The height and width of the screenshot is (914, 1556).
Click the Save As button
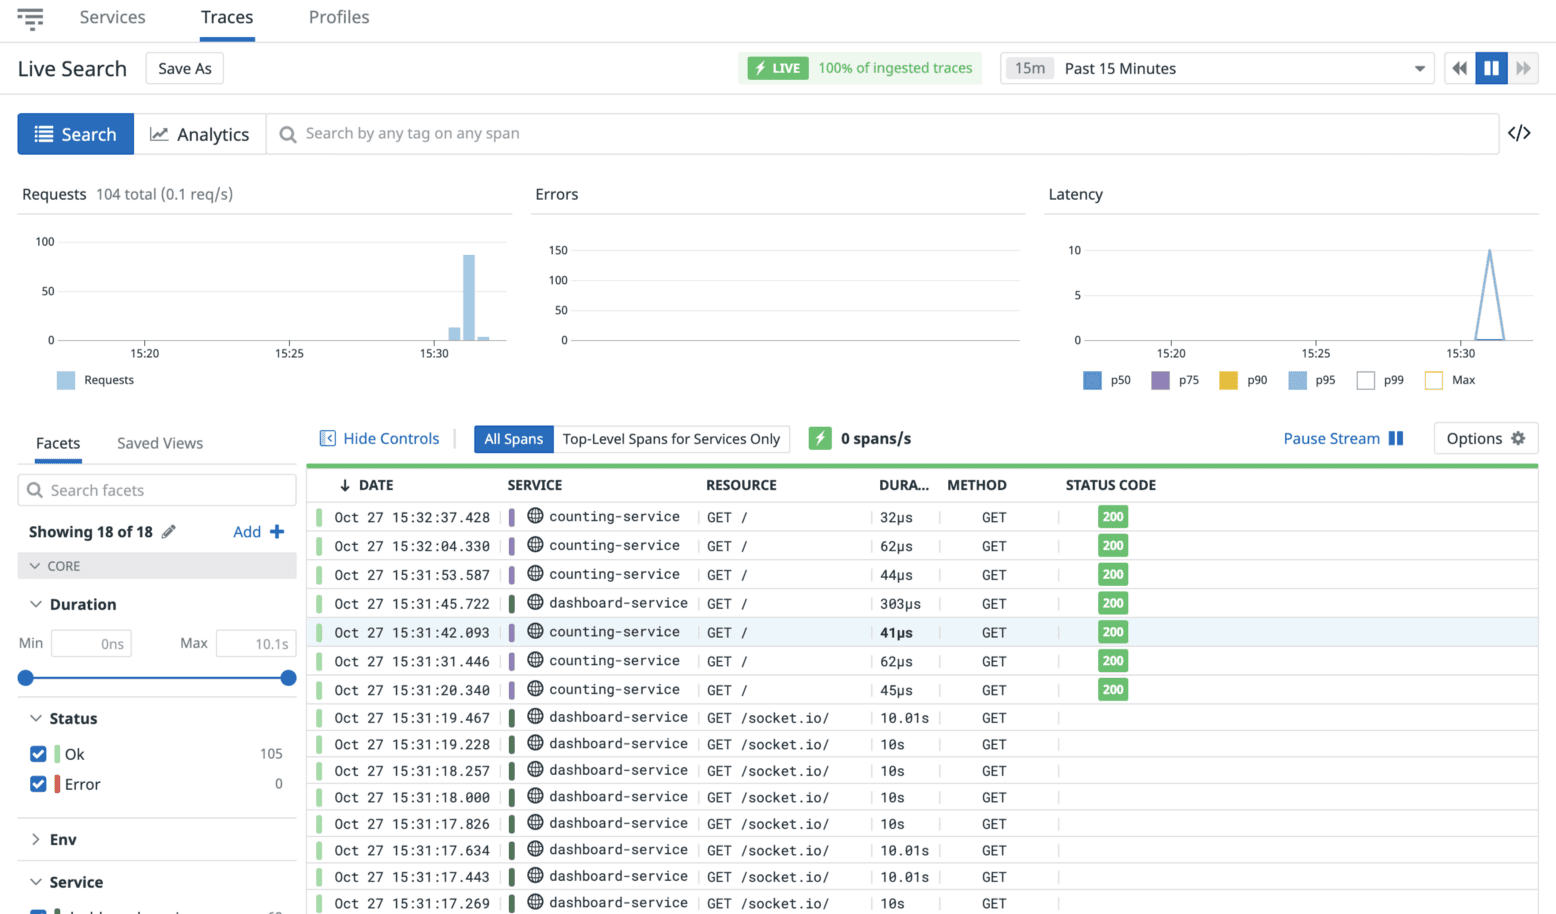(x=185, y=68)
